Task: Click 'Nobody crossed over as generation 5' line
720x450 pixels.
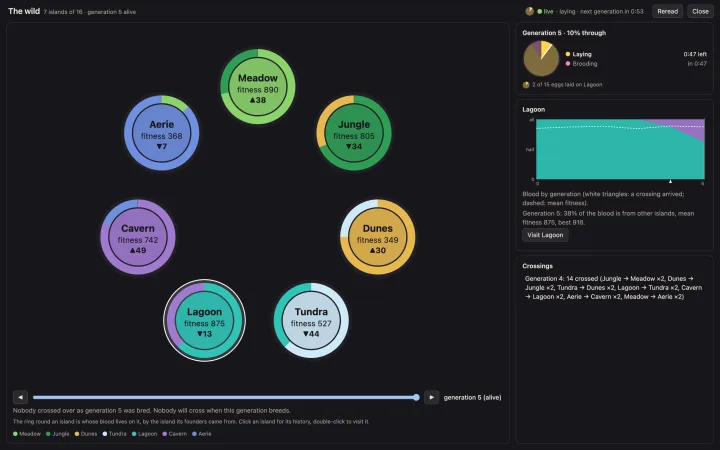Action: click(152, 411)
